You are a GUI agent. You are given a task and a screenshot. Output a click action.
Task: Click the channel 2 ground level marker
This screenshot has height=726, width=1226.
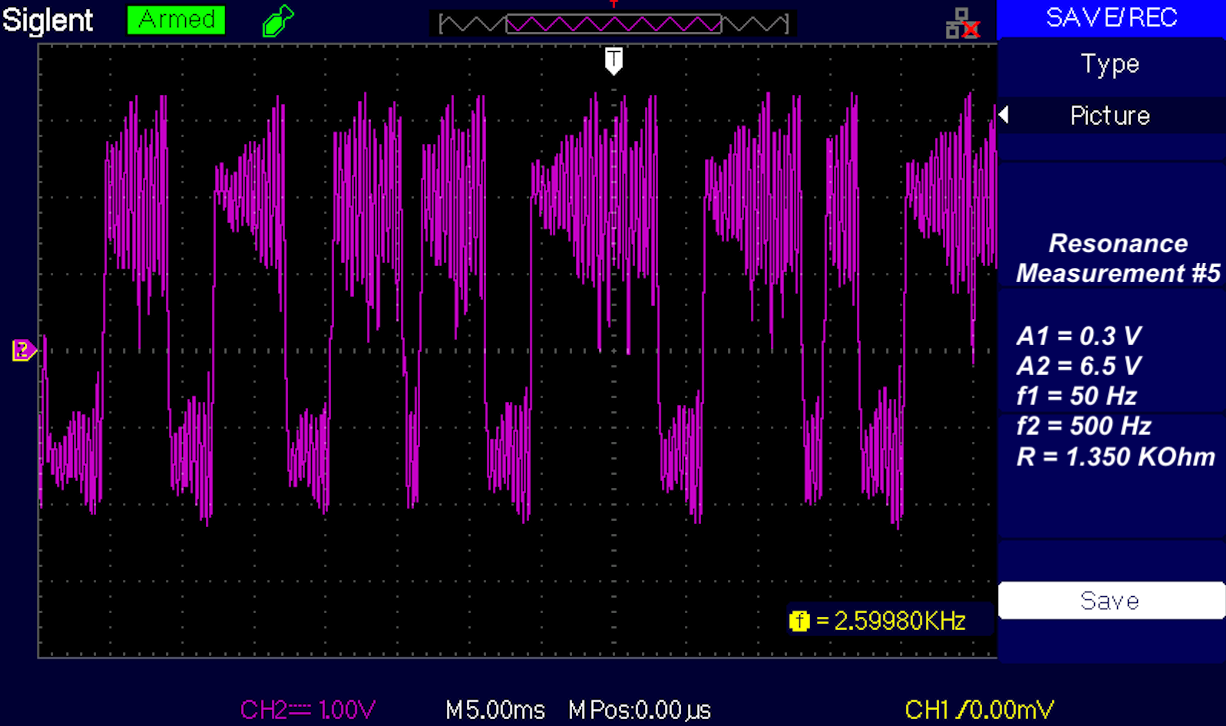(24, 350)
